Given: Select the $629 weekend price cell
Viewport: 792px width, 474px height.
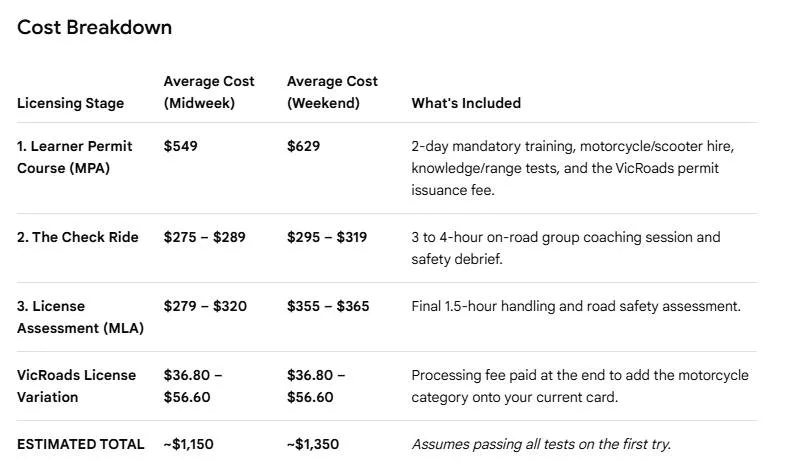Looking at the screenshot, I should point(304,147).
